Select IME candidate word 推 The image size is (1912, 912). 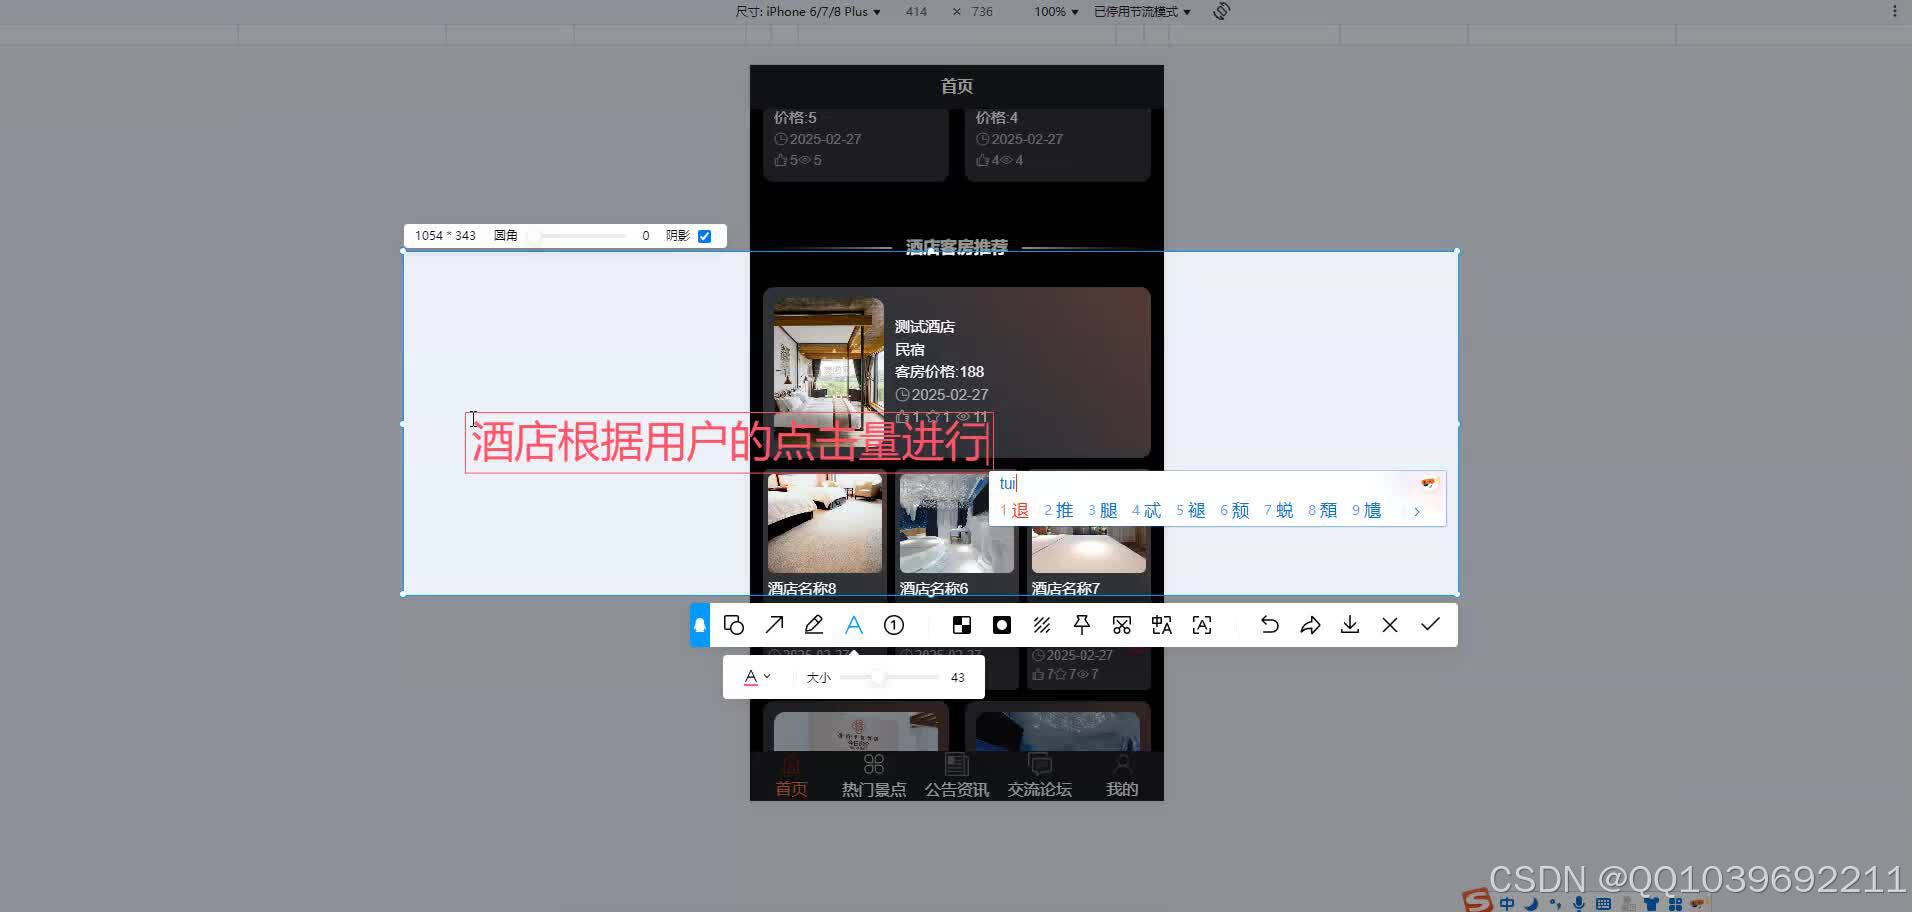(1063, 510)
